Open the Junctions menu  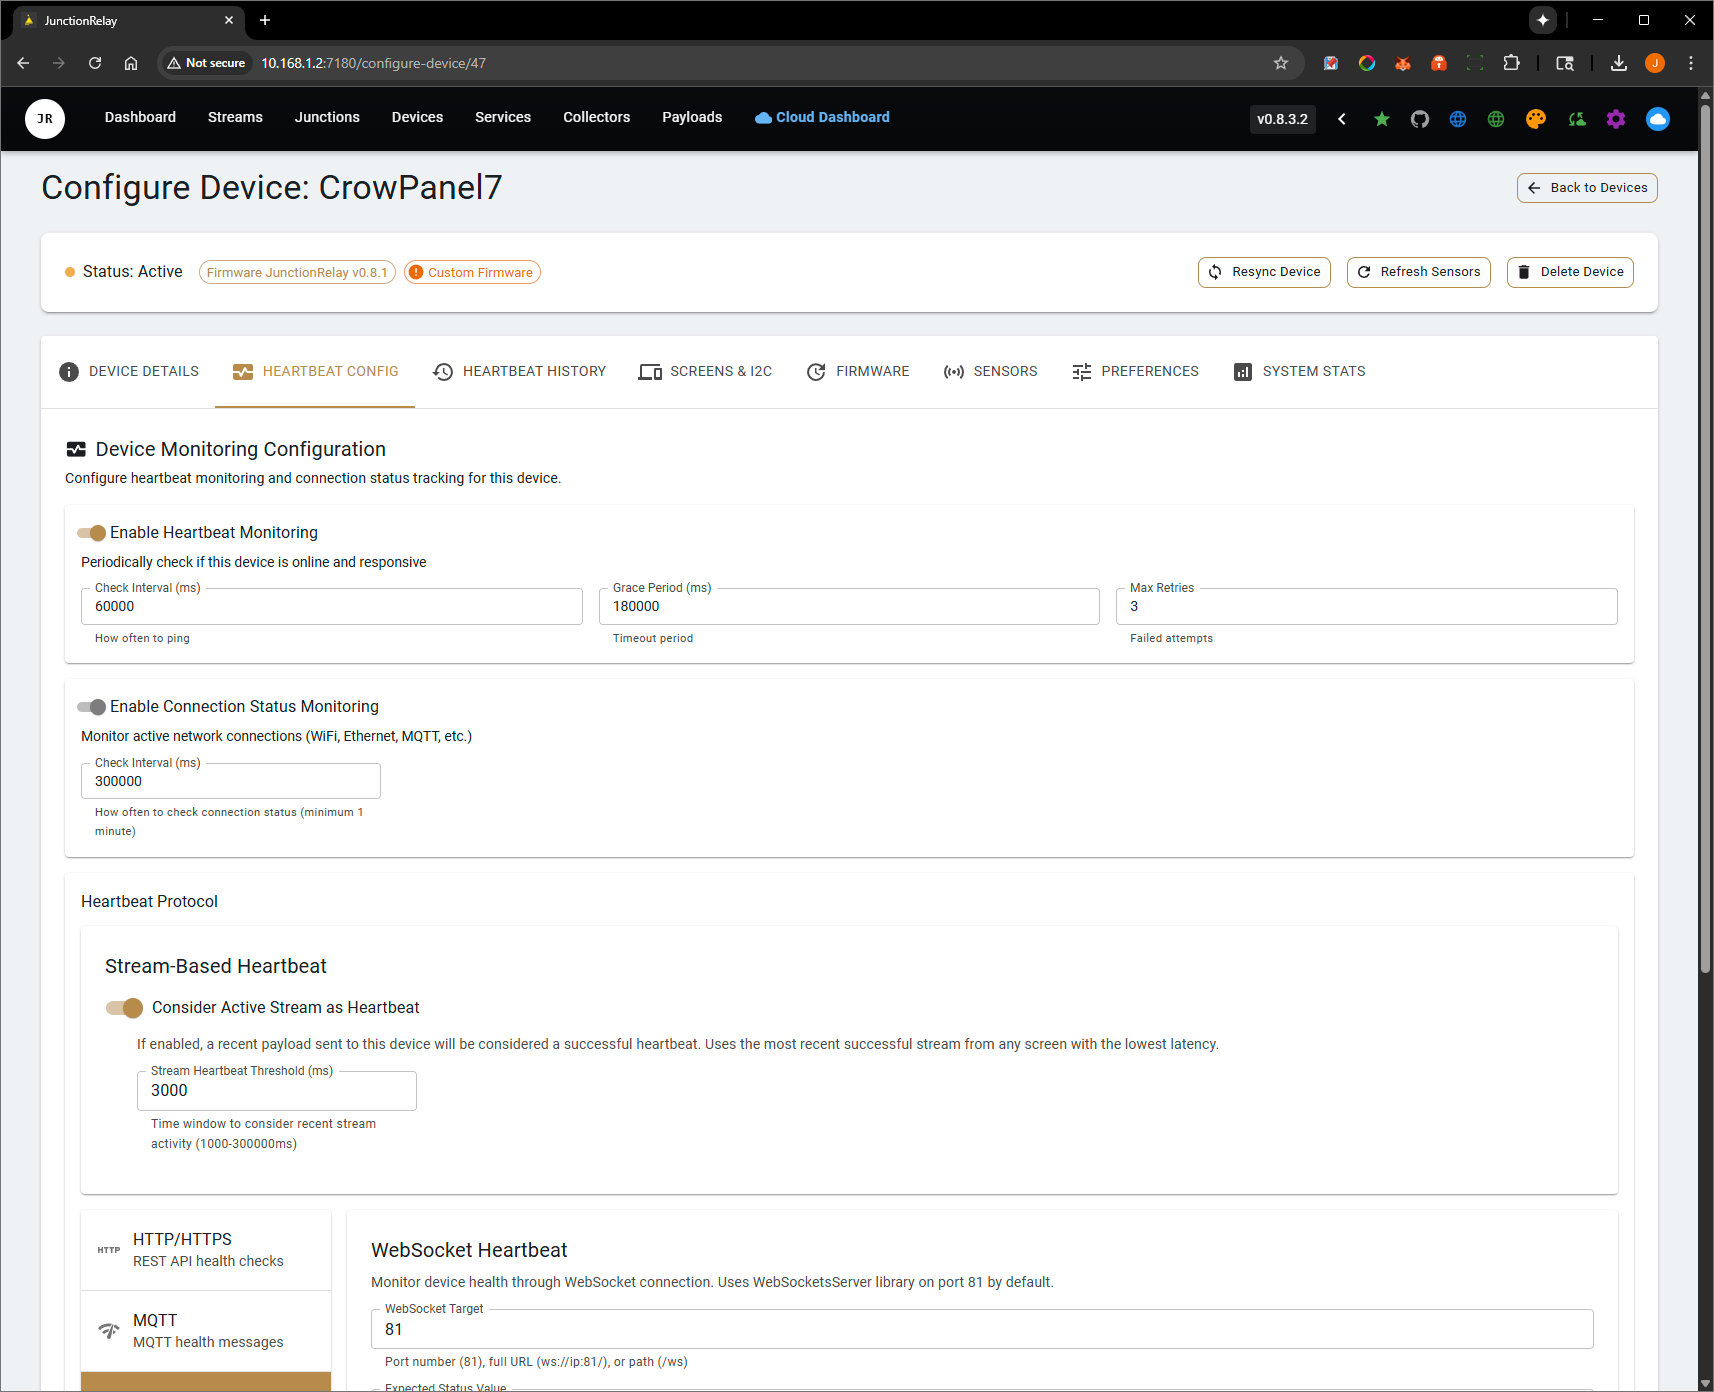(x=327, y=117)
